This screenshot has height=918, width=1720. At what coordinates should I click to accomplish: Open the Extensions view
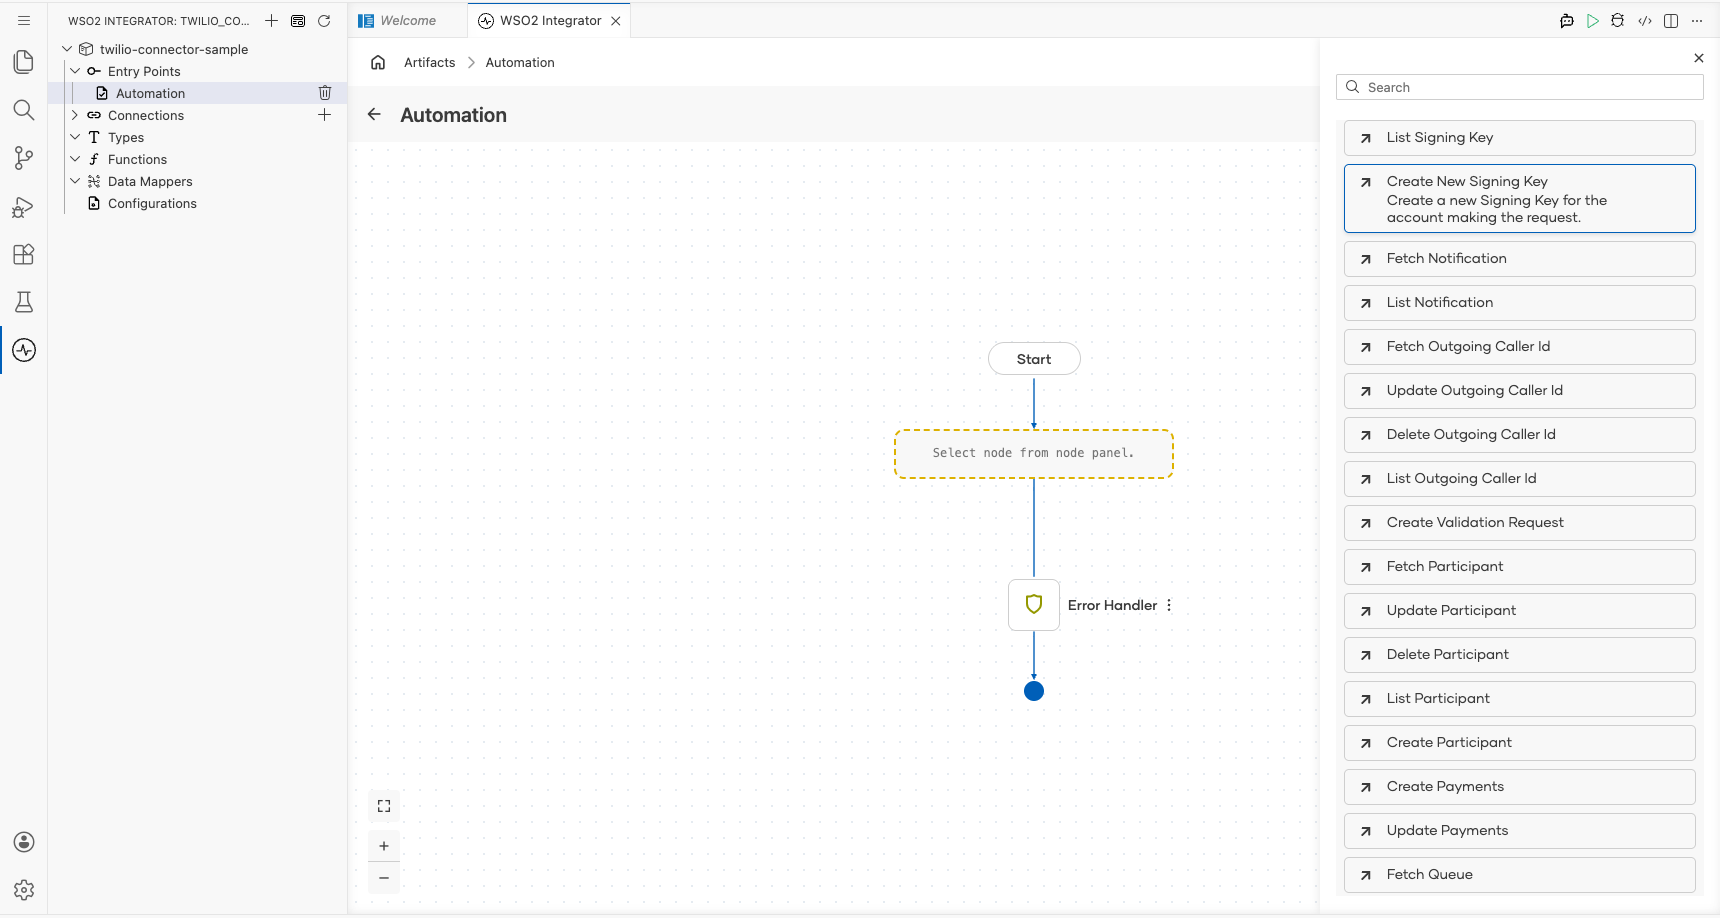click(24, 254)
